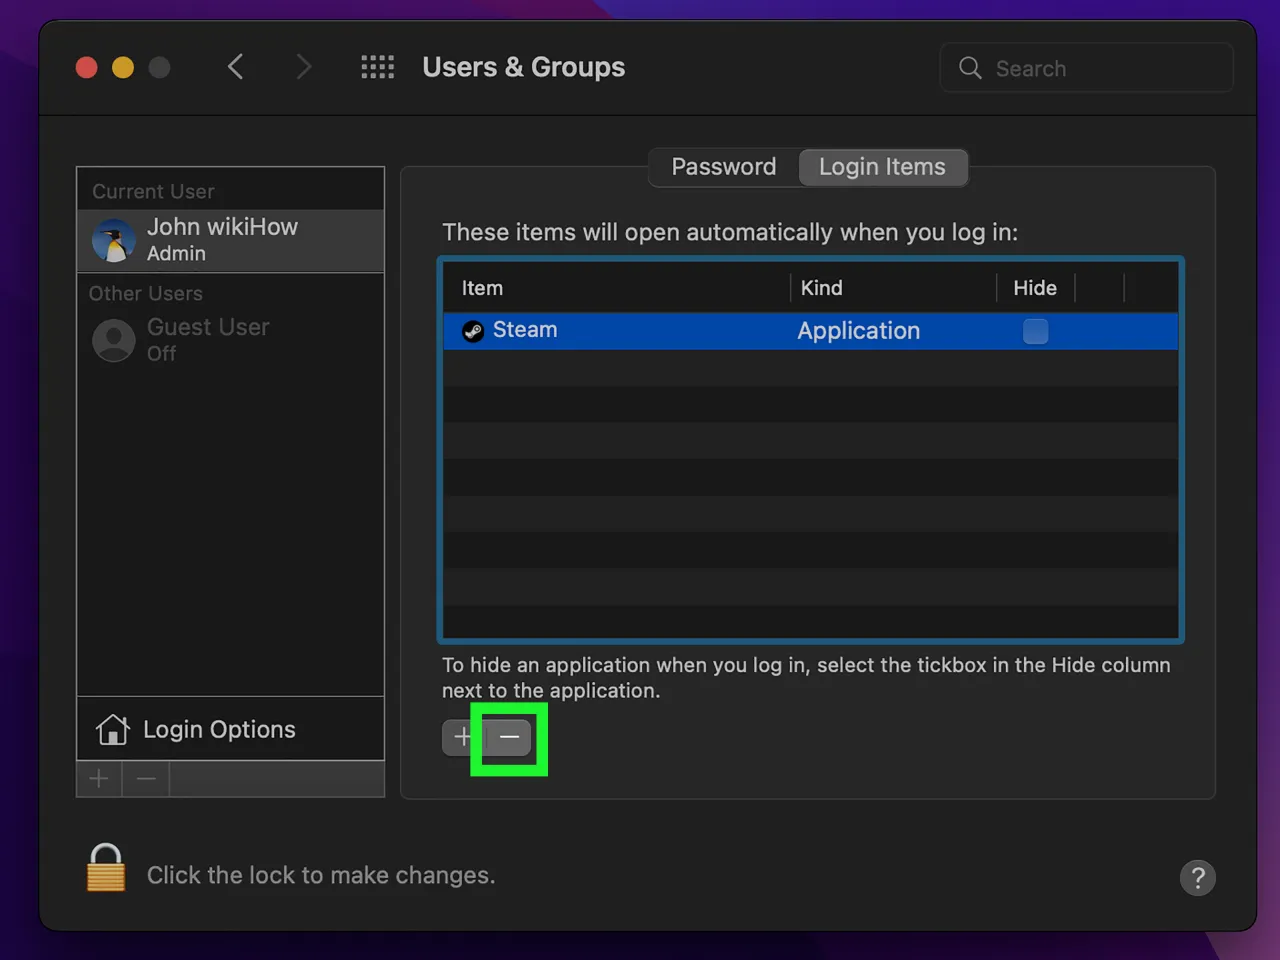The image size is (1280, 960).
Task: Select the Login Items tab
Action: (x=882, y=167)
